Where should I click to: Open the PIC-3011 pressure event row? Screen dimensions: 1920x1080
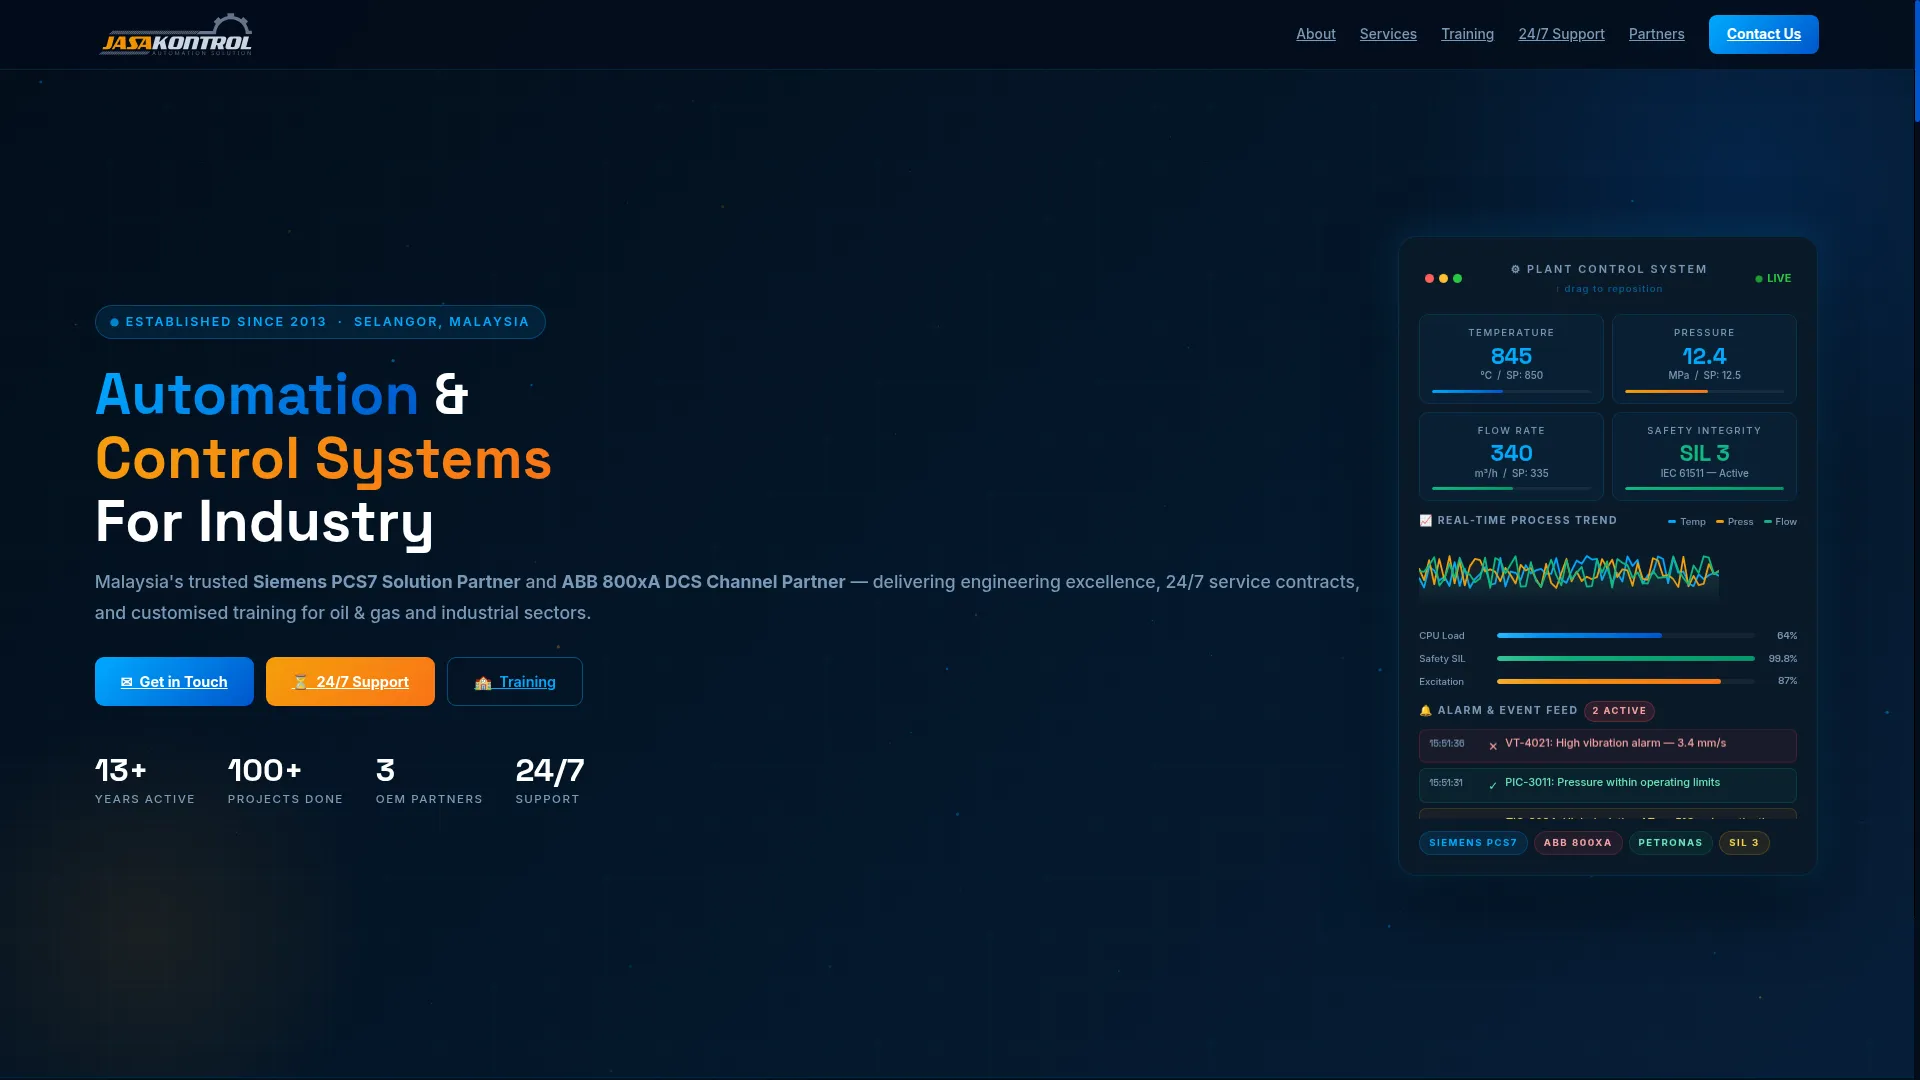tap(1608, 785)
